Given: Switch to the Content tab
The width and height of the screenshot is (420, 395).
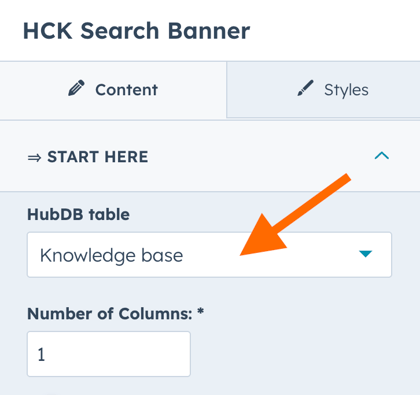Looking at the screenshot, I should click(113, 90).
